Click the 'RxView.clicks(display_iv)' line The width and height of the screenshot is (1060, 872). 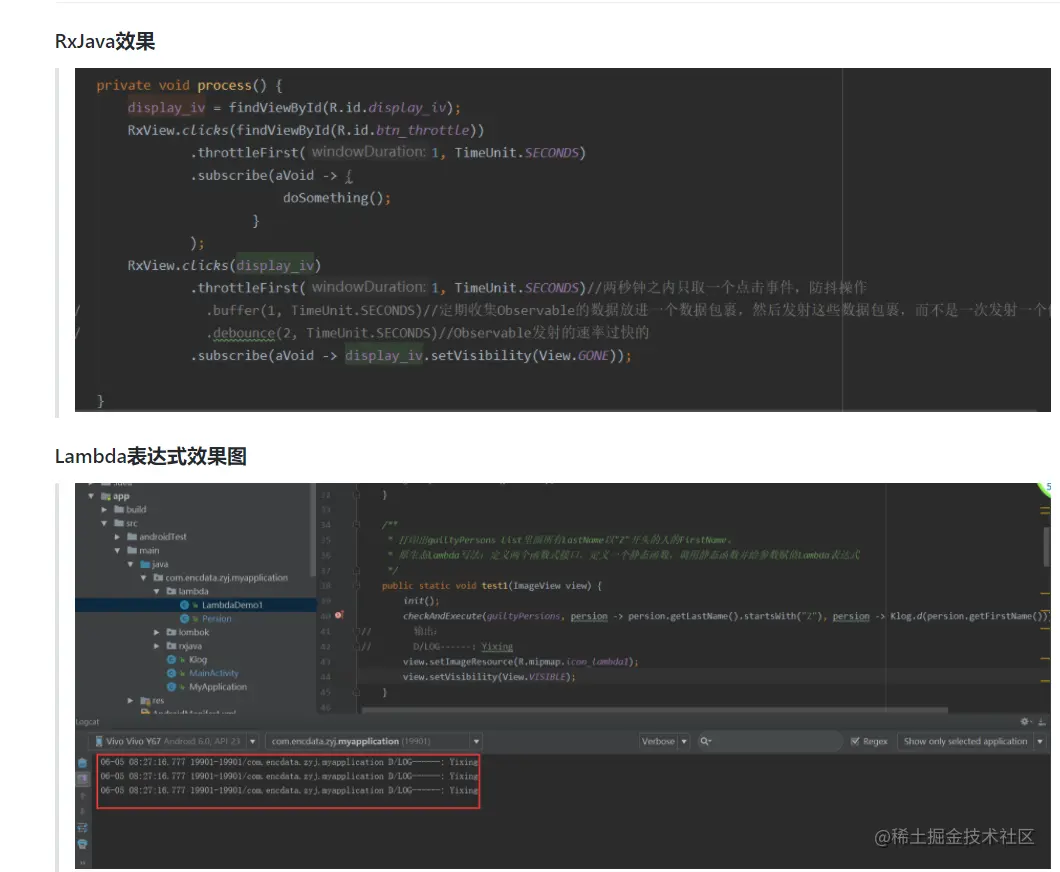point(224,266)
